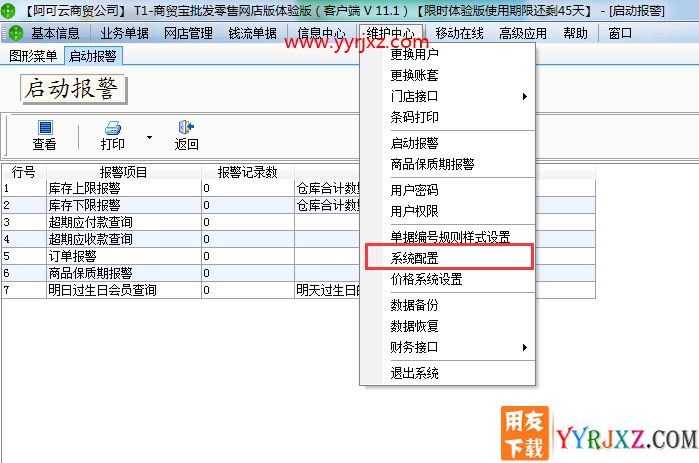
Task: Open the 高级应用 menu
Action: coord(523,33)
